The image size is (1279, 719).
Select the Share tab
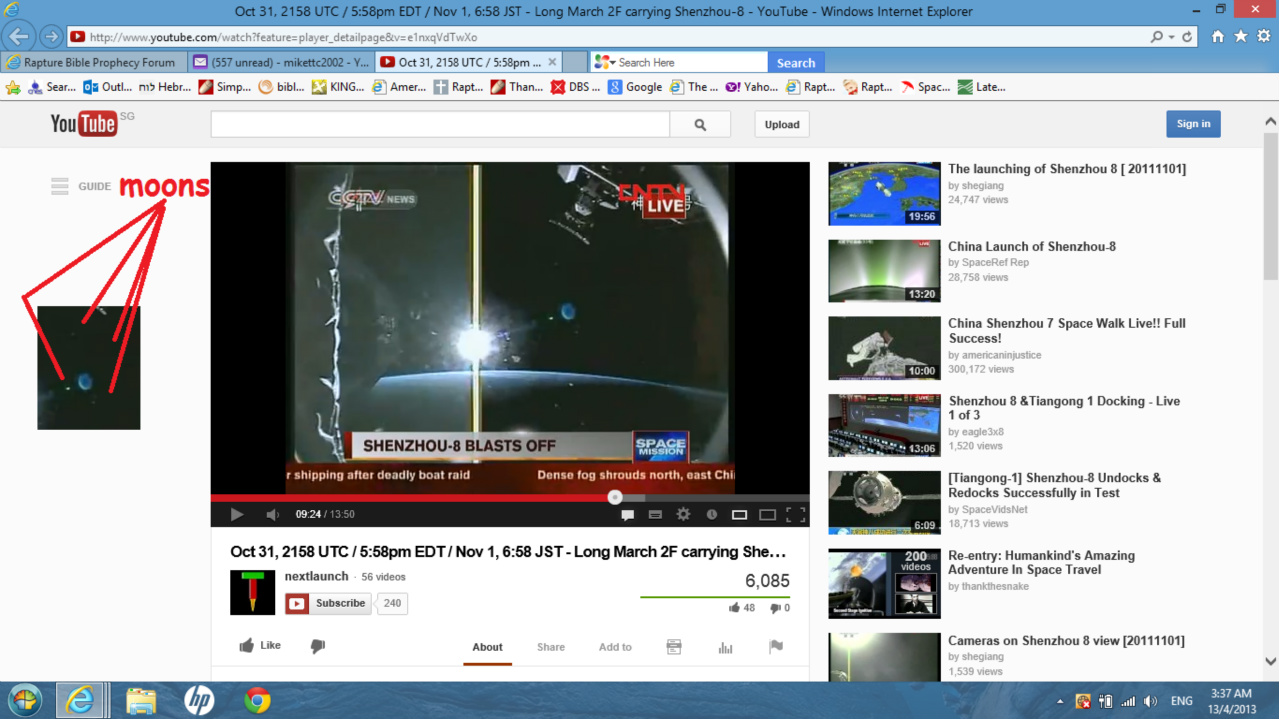551,647
